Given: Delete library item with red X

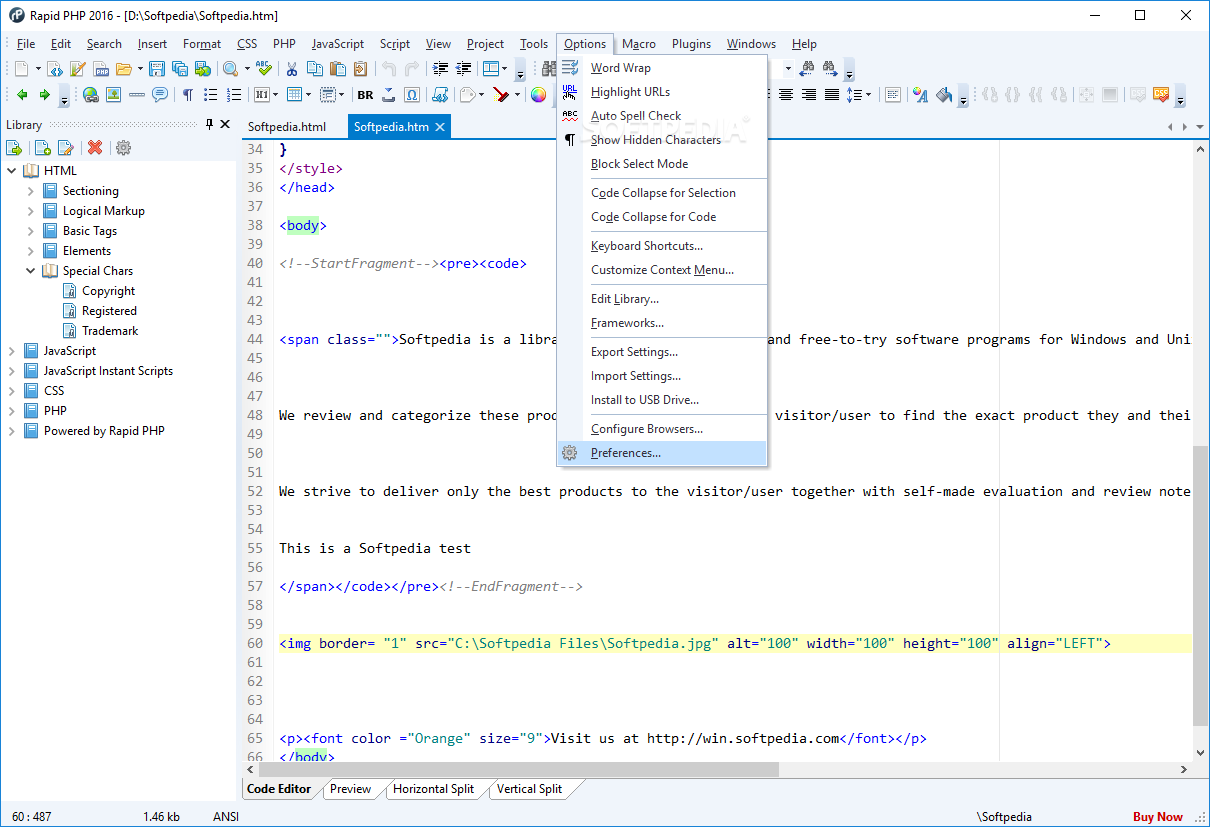Looking at the screenshot, I should click(x=95, y=147).
